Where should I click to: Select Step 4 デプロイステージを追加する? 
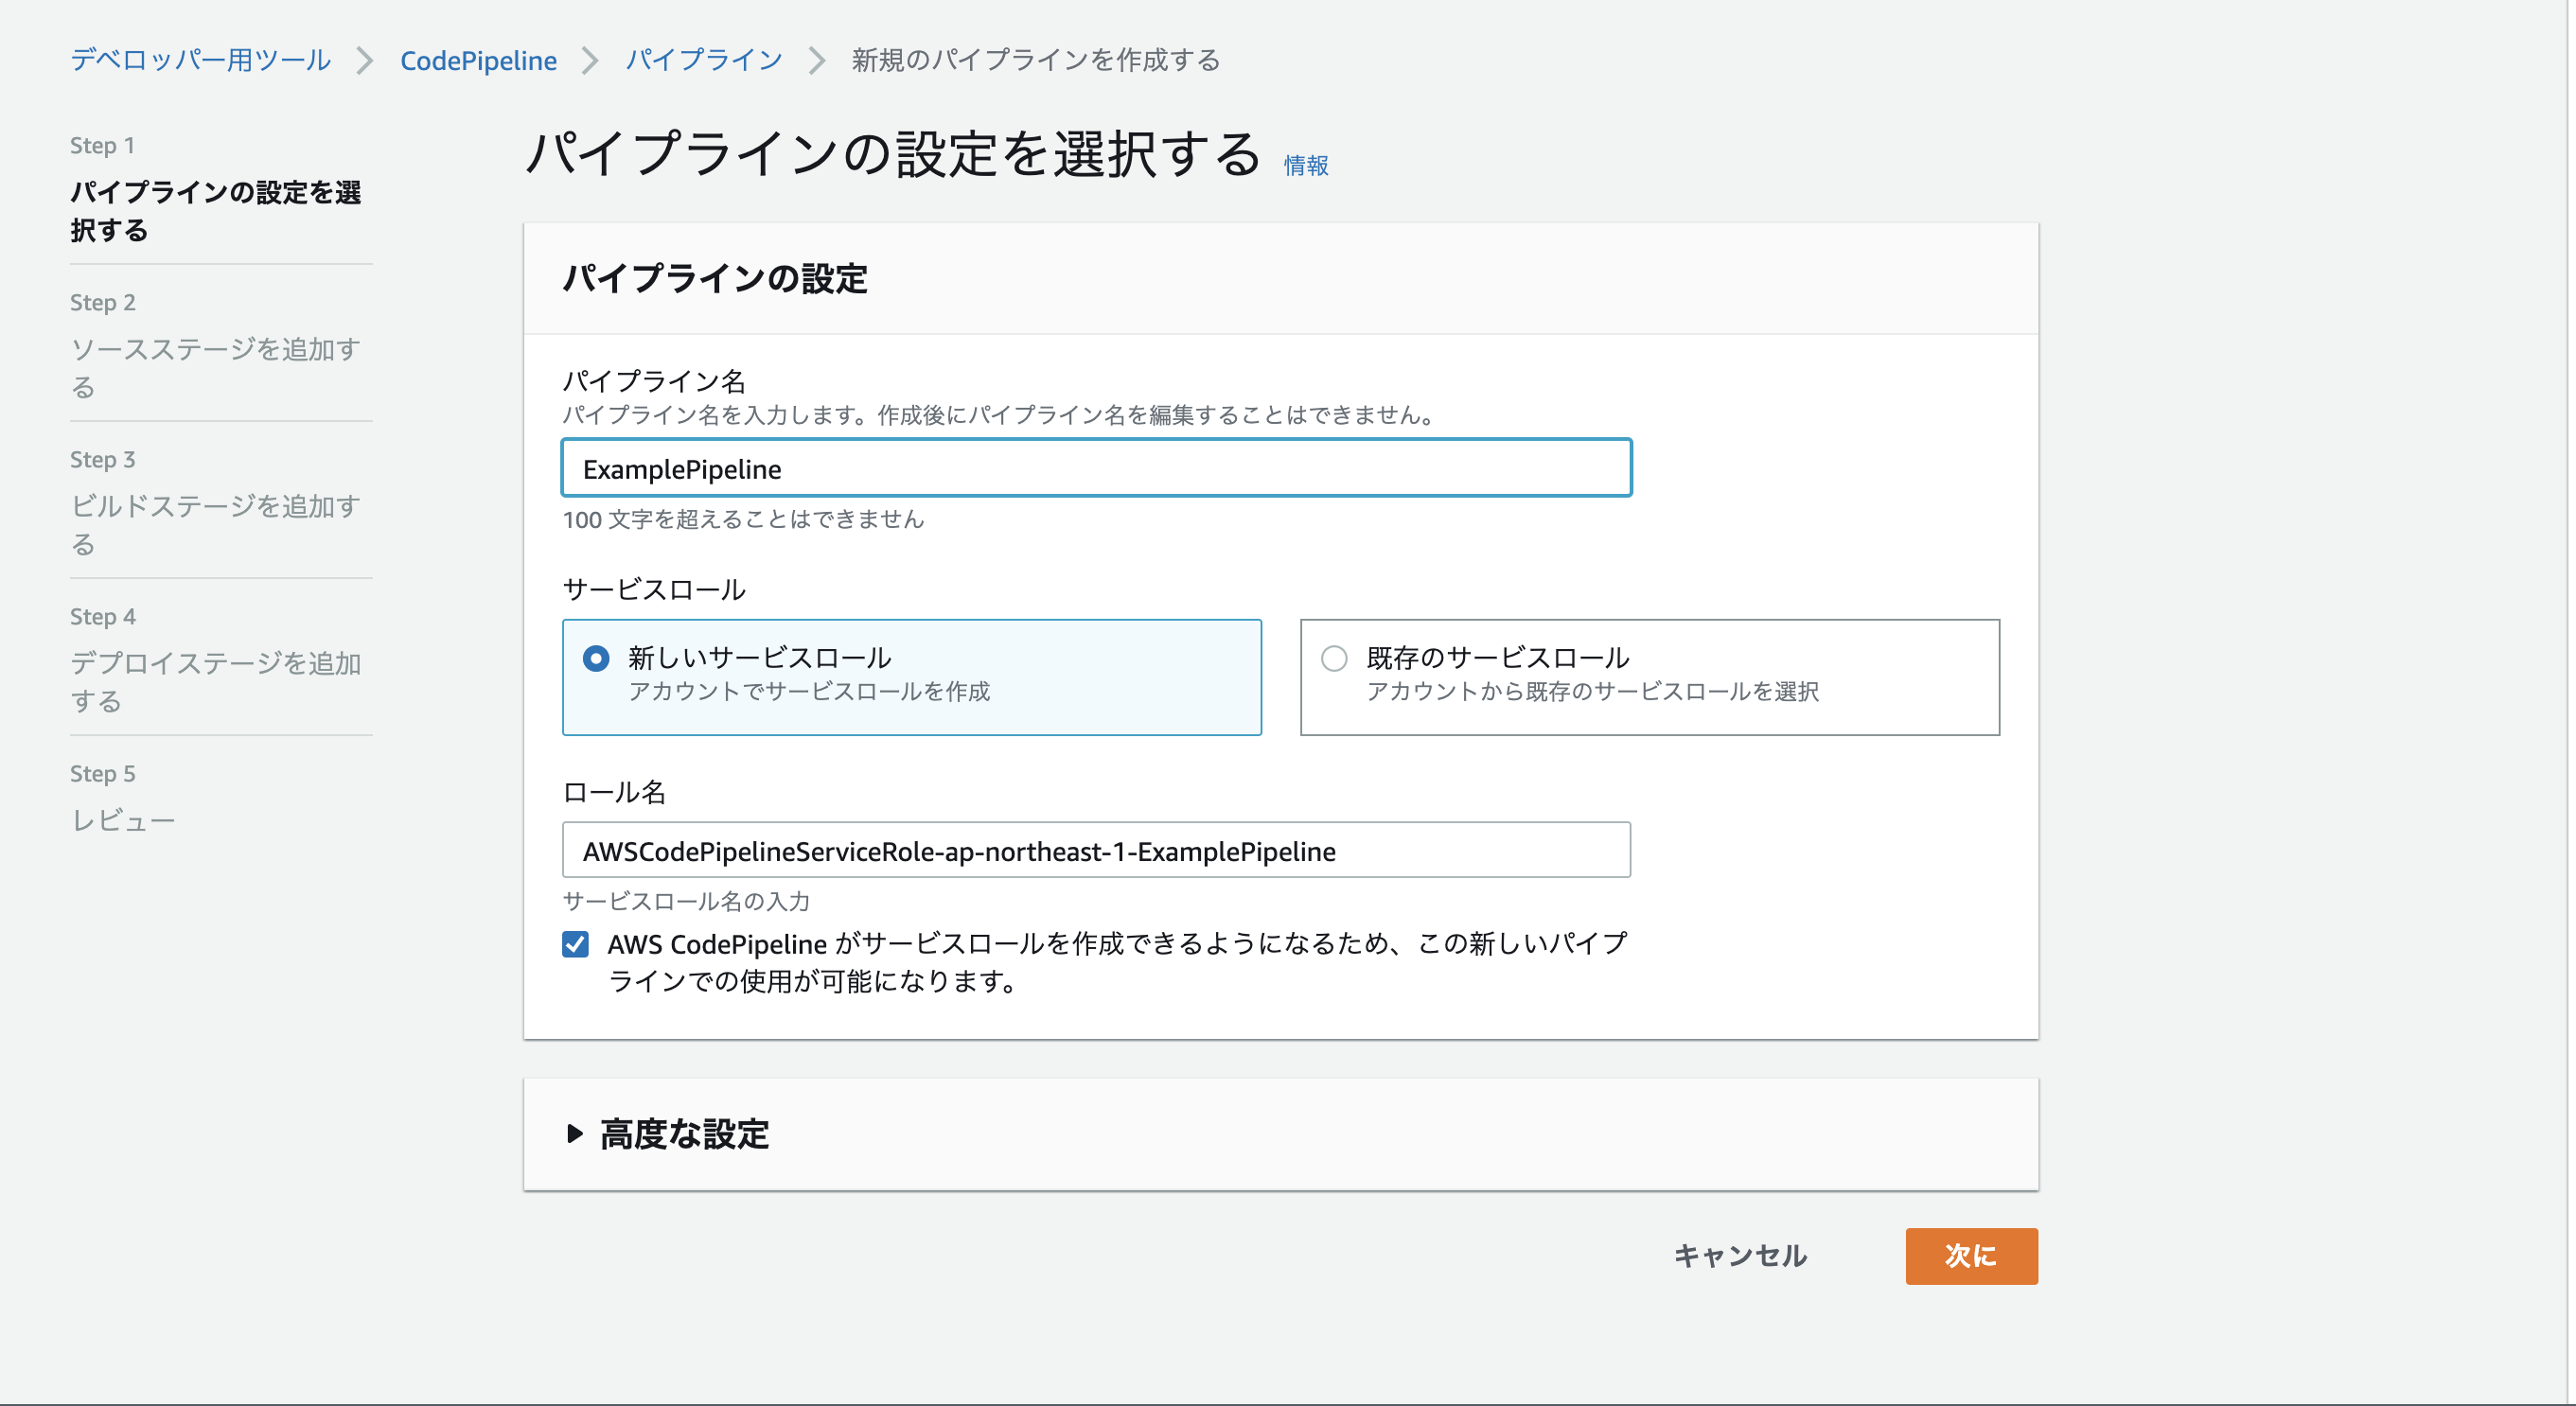tap(215, 680)
